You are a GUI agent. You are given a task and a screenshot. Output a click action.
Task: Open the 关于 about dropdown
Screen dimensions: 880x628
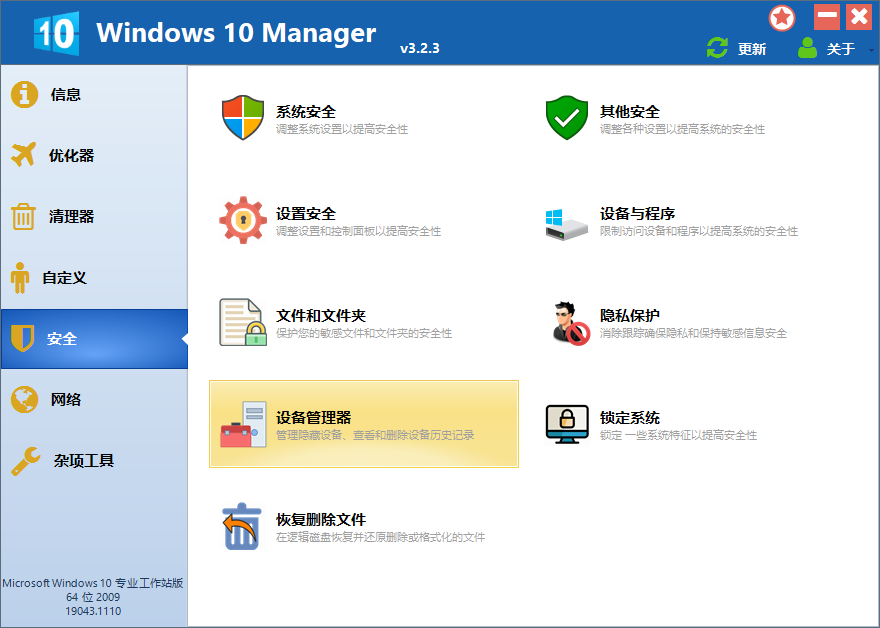(828, 48)
